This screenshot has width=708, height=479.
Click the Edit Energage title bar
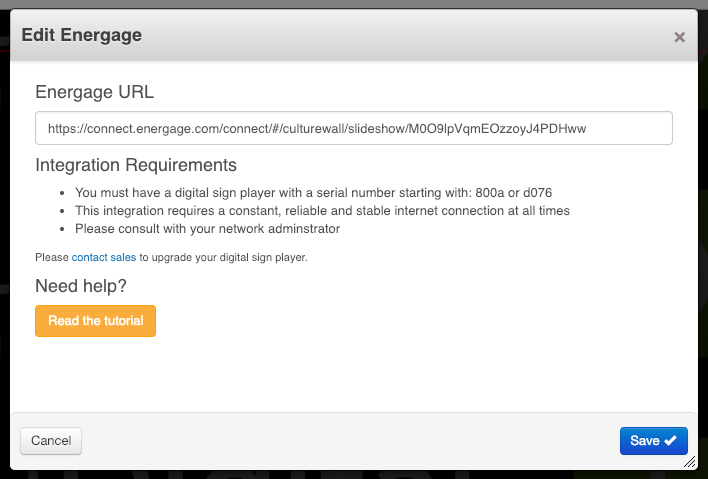[354, 35]
